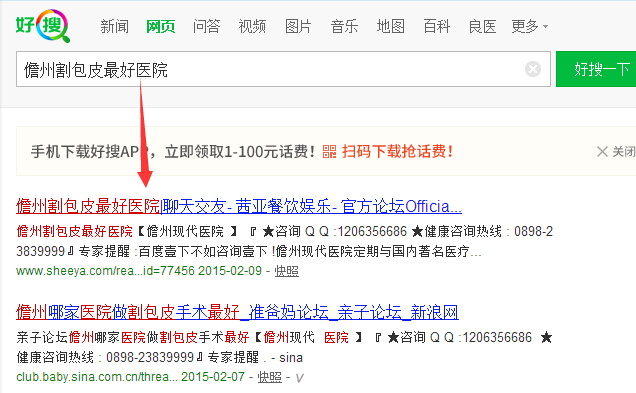Image resolution: width=636 pixels, height=393 pixels.
Task: Open the 音乐 tab
Action: pos(344,26)
